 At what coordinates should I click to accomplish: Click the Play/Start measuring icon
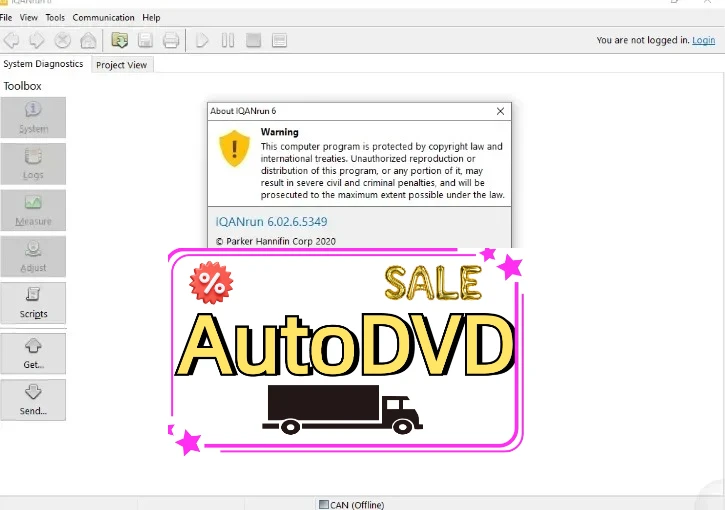[202, 40]
